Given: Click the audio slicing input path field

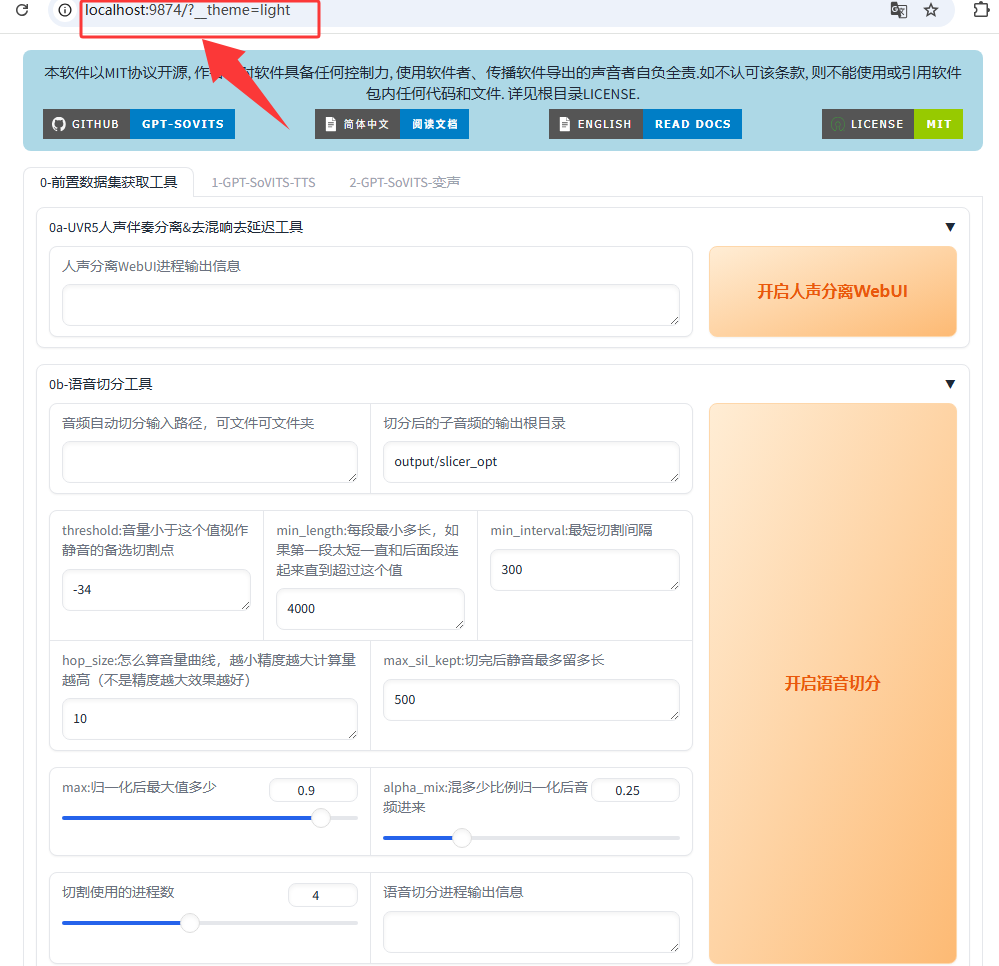Looking at the screenshot, I should pyautogui.click(x=209, y=462).
